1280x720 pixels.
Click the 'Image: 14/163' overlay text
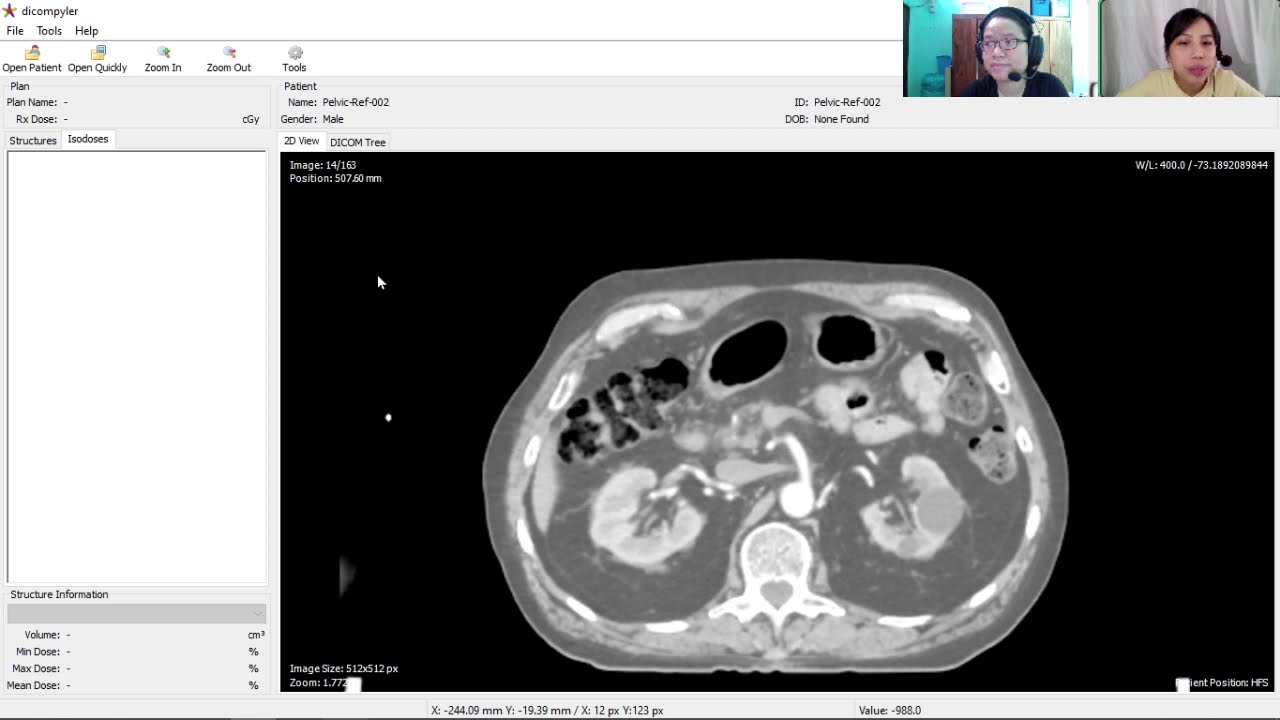click(323, 165)
